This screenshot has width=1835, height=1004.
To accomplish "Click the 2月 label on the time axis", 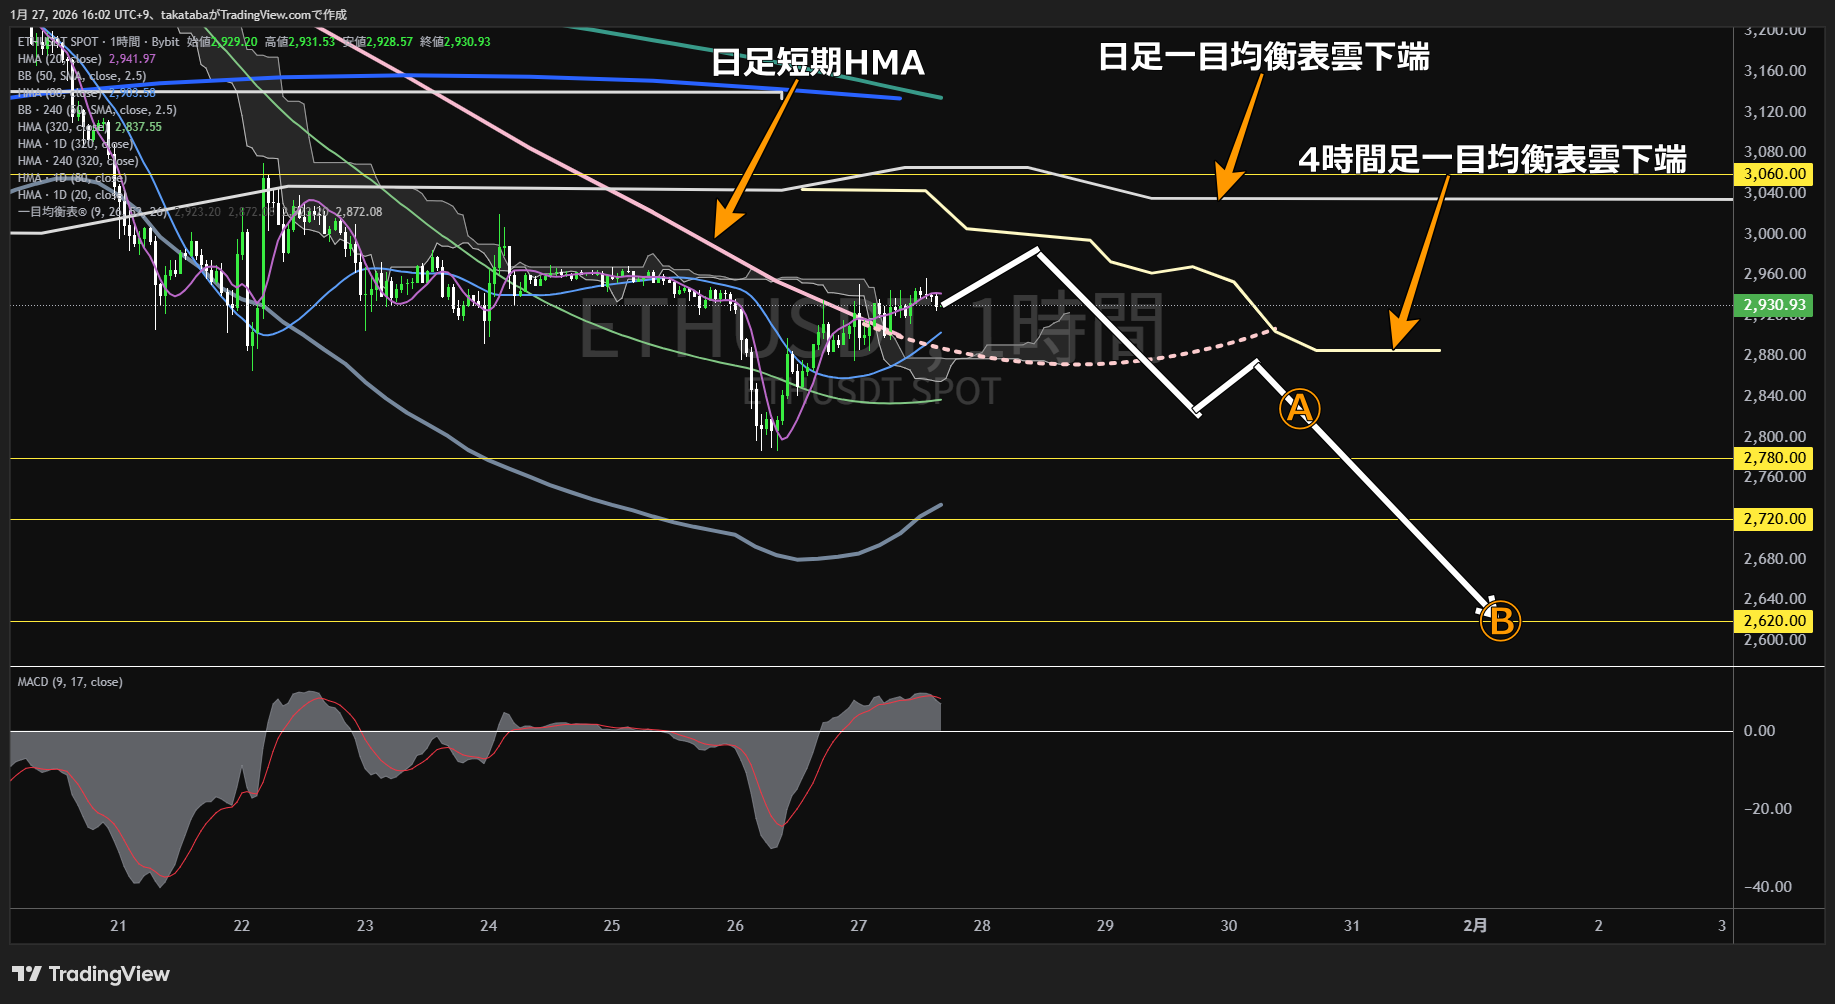I will click(1475, 926).
